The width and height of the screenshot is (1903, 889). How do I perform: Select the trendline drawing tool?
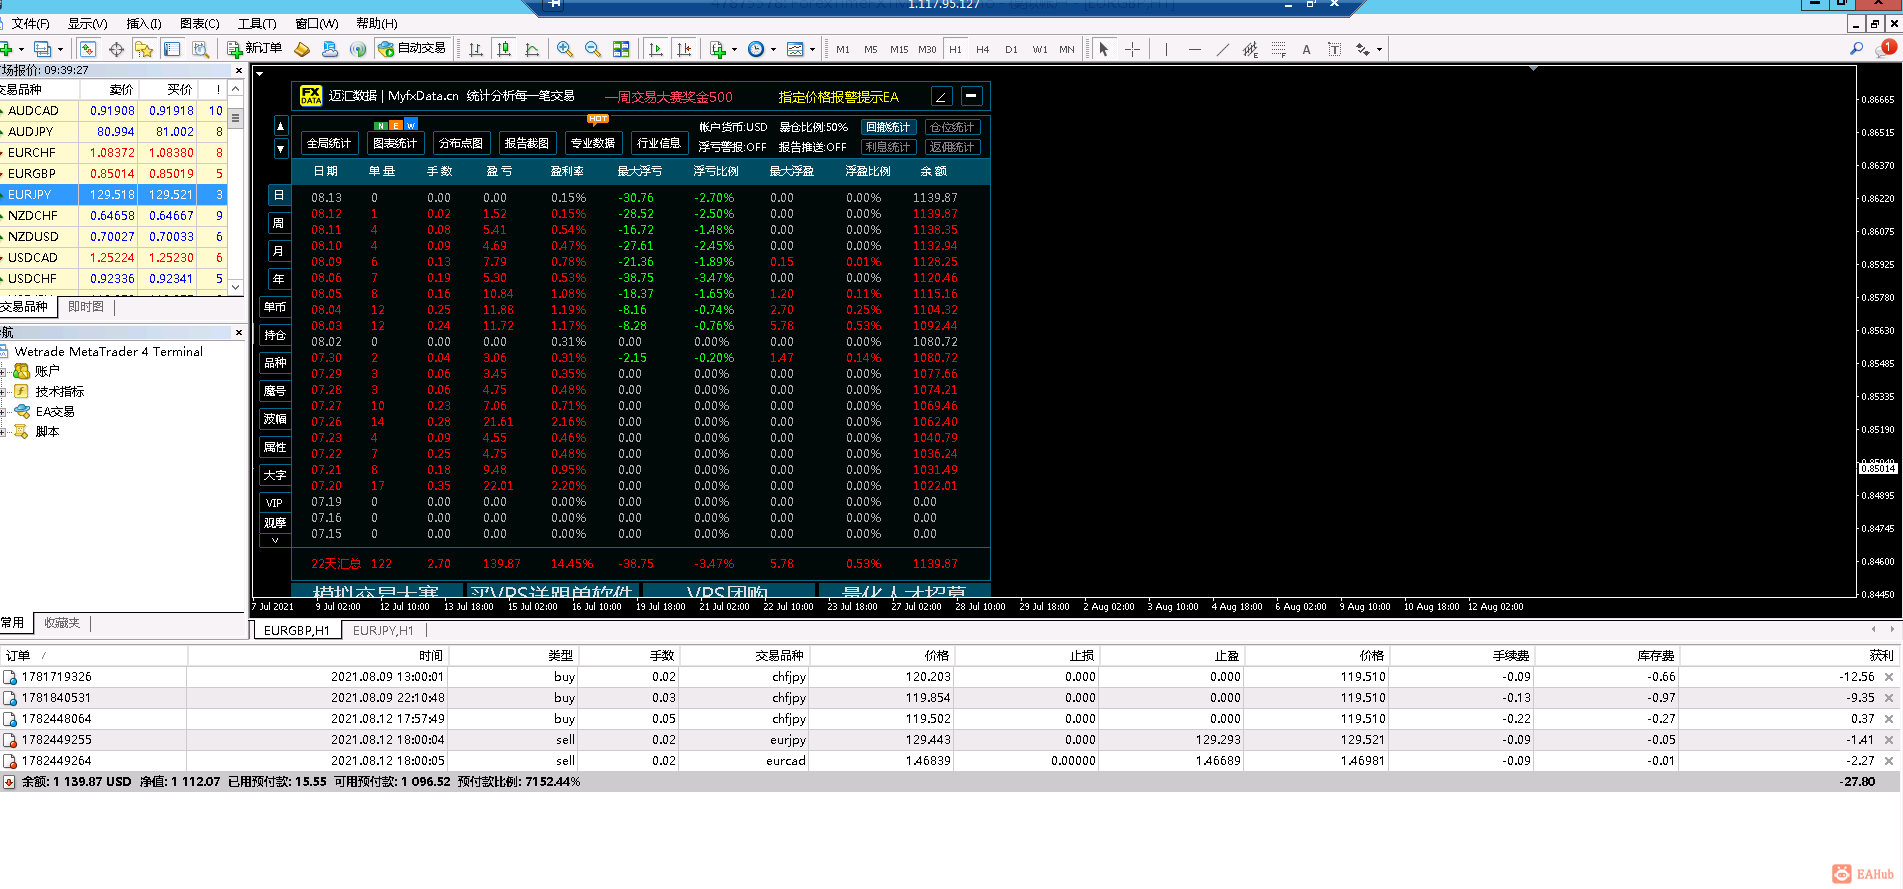pyautogui.click(x=1222, y=49)
